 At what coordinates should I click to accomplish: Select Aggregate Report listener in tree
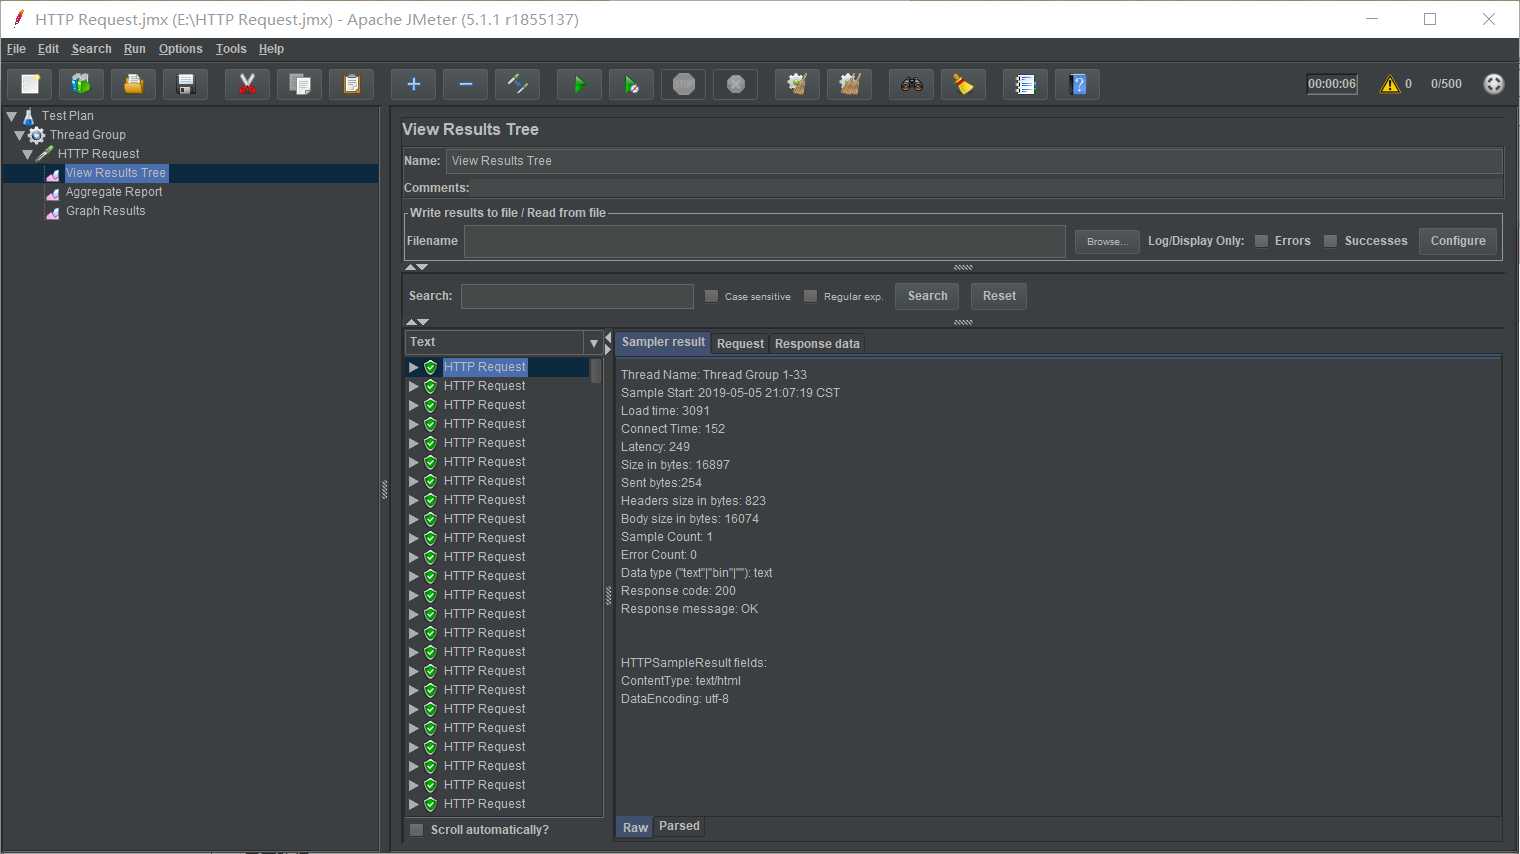tap(114, 192)
